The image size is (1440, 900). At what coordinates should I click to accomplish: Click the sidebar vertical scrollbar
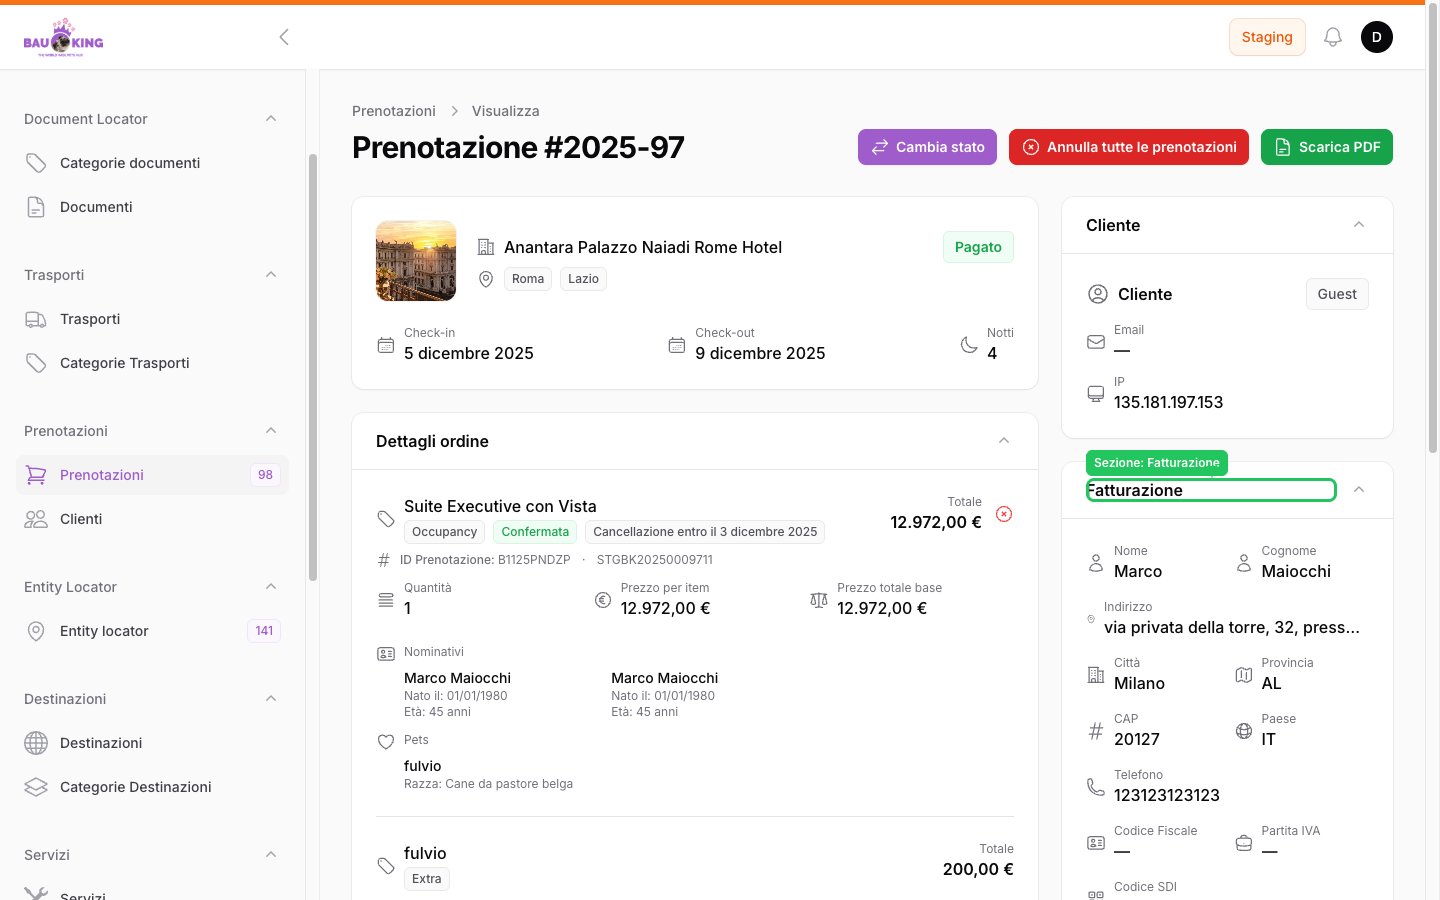pyautogui.click(x=313, y=367)
